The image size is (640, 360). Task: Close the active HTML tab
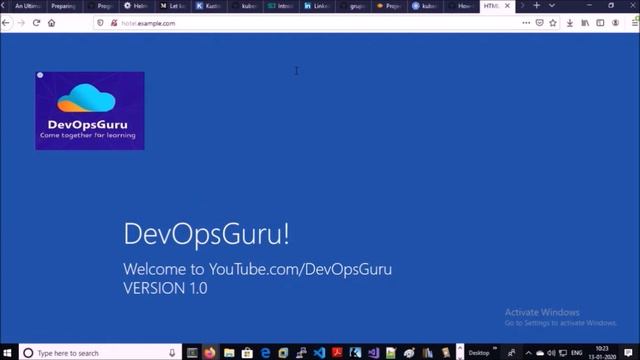[x=507, y=6]
